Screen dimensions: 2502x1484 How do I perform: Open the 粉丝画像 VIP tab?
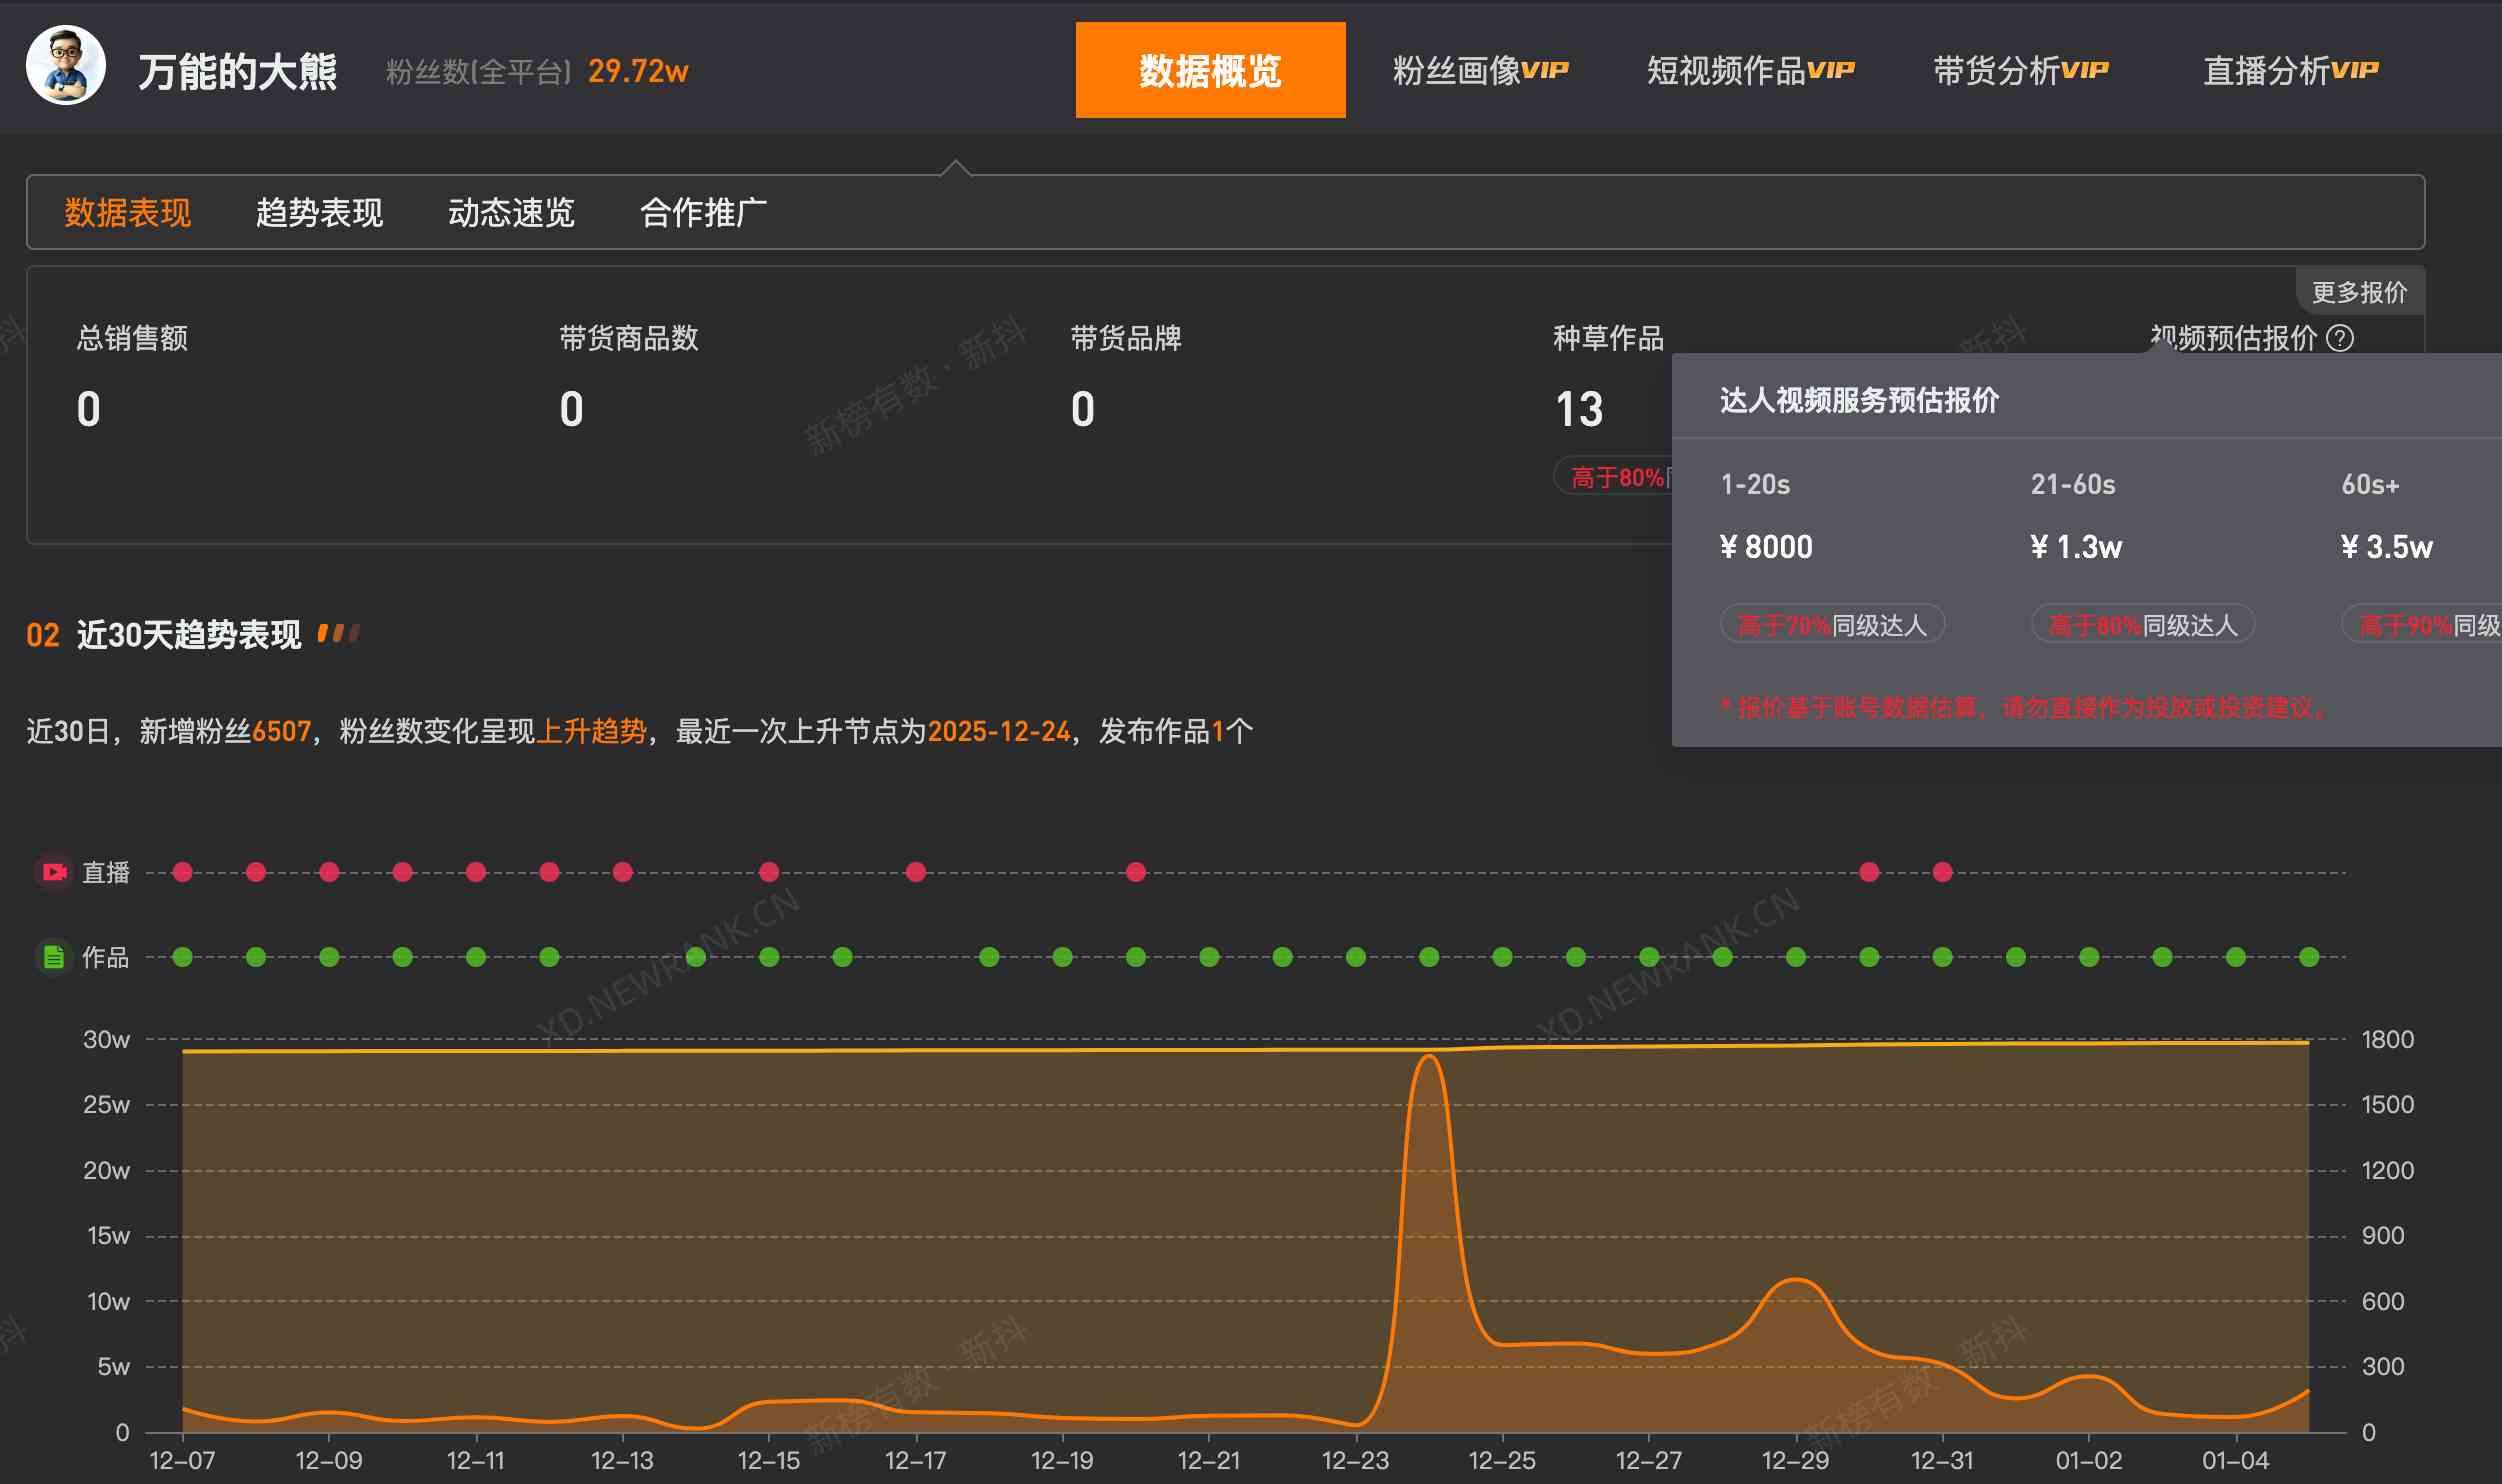pos(1480,70)
